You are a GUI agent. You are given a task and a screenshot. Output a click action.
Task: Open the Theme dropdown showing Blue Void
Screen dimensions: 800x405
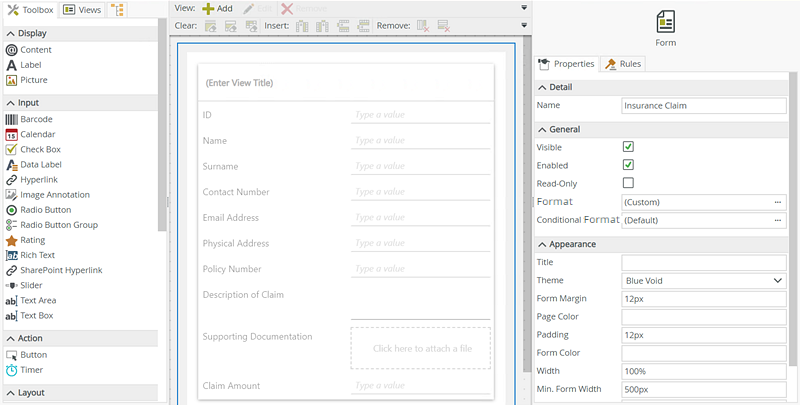pyautogui.click(x=704, y=281)
